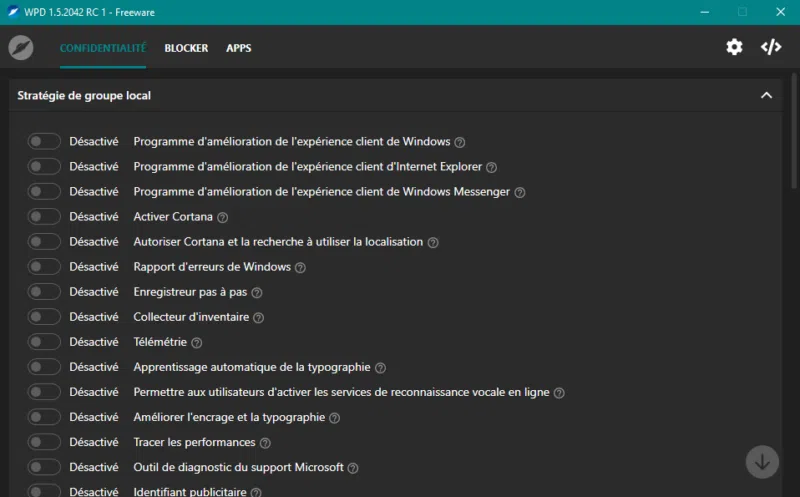Click Collecteur d'inventaire label text
The image size is (800, 497).
(191, 316)
